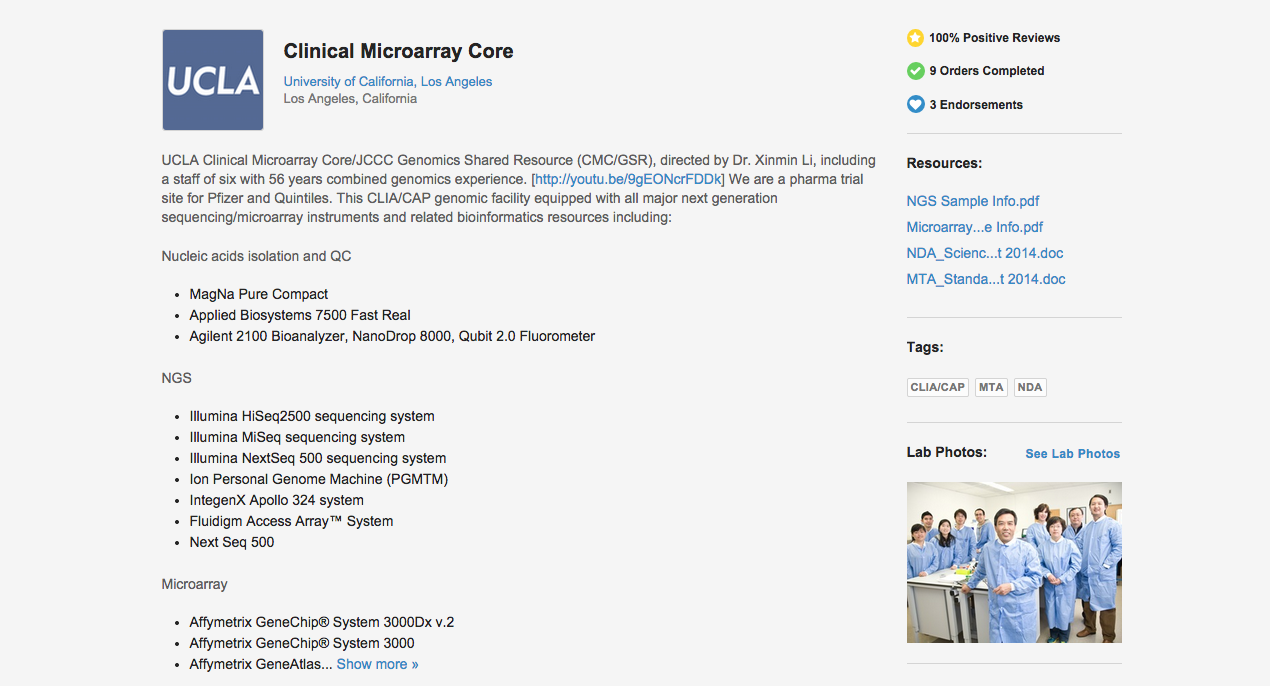
Task: Click the yellow star reviews icon
Action: pos(915,38)
